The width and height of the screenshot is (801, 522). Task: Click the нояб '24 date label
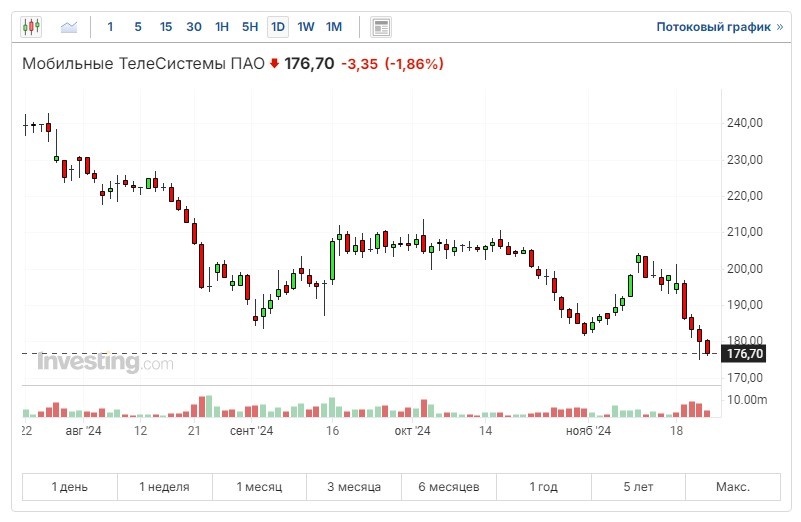pyautogui.click(x=588, y=431)
